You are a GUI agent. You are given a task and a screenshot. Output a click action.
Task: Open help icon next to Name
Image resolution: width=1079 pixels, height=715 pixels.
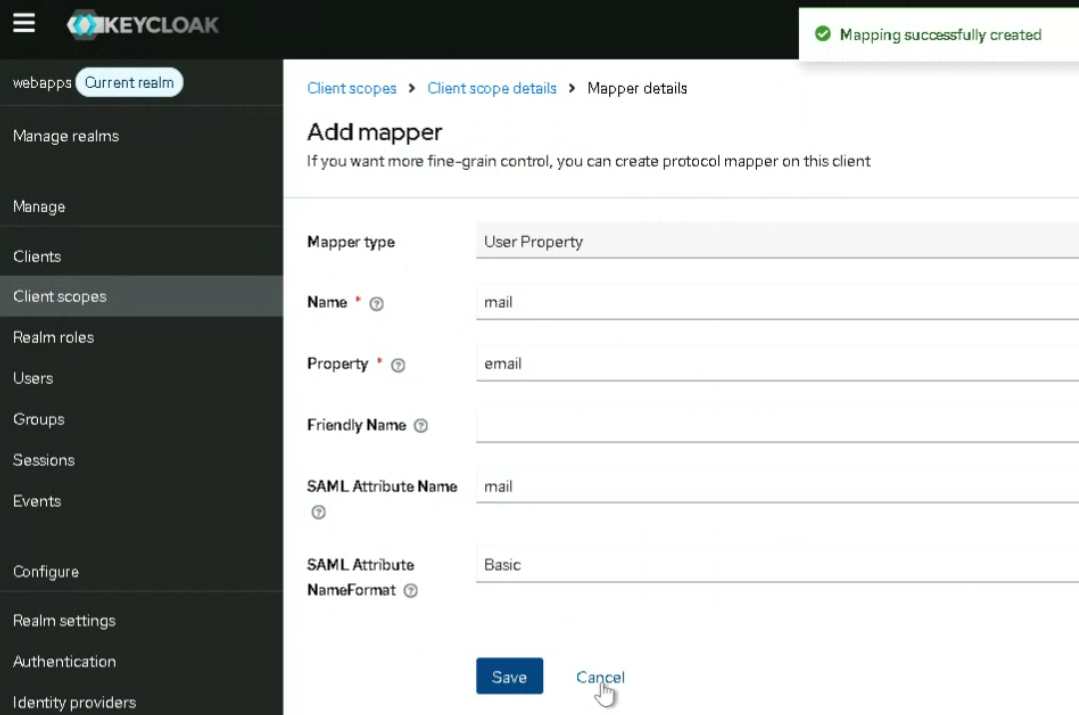coord(377,304)
